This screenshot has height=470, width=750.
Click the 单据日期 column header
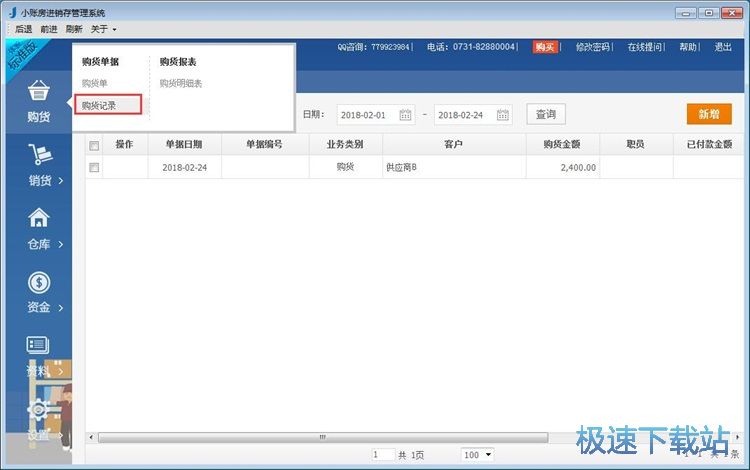click(184, 144)
